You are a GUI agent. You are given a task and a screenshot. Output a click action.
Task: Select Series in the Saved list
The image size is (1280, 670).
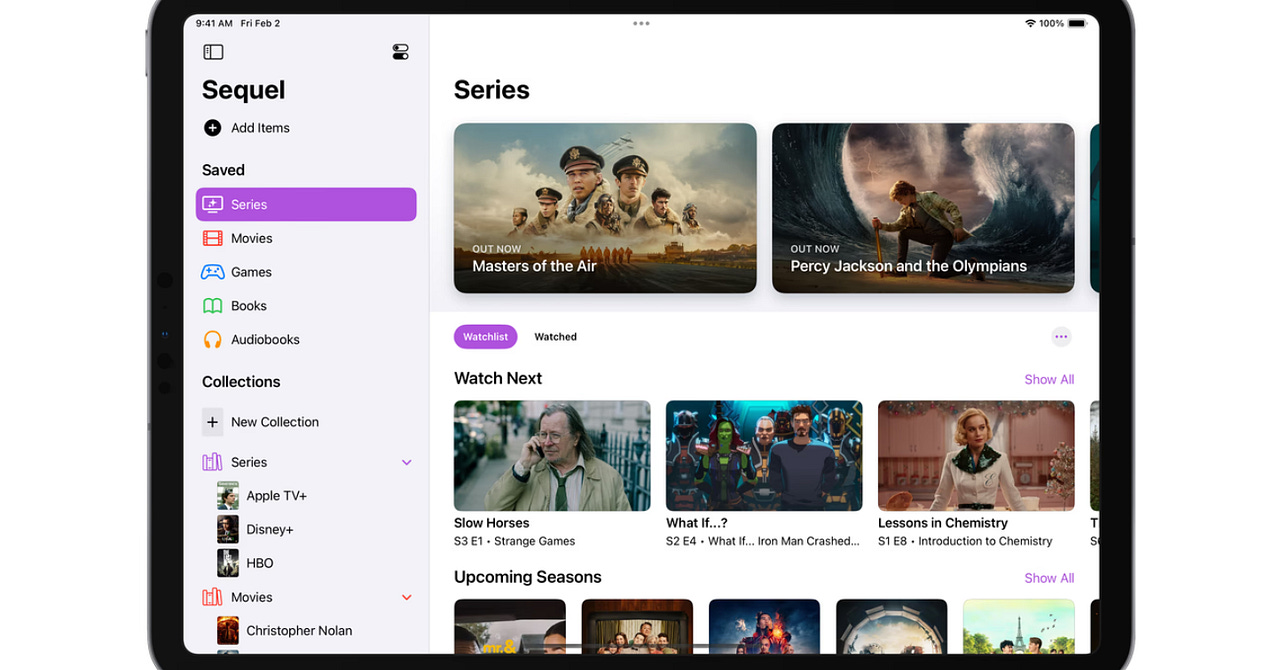coord(306,204)
